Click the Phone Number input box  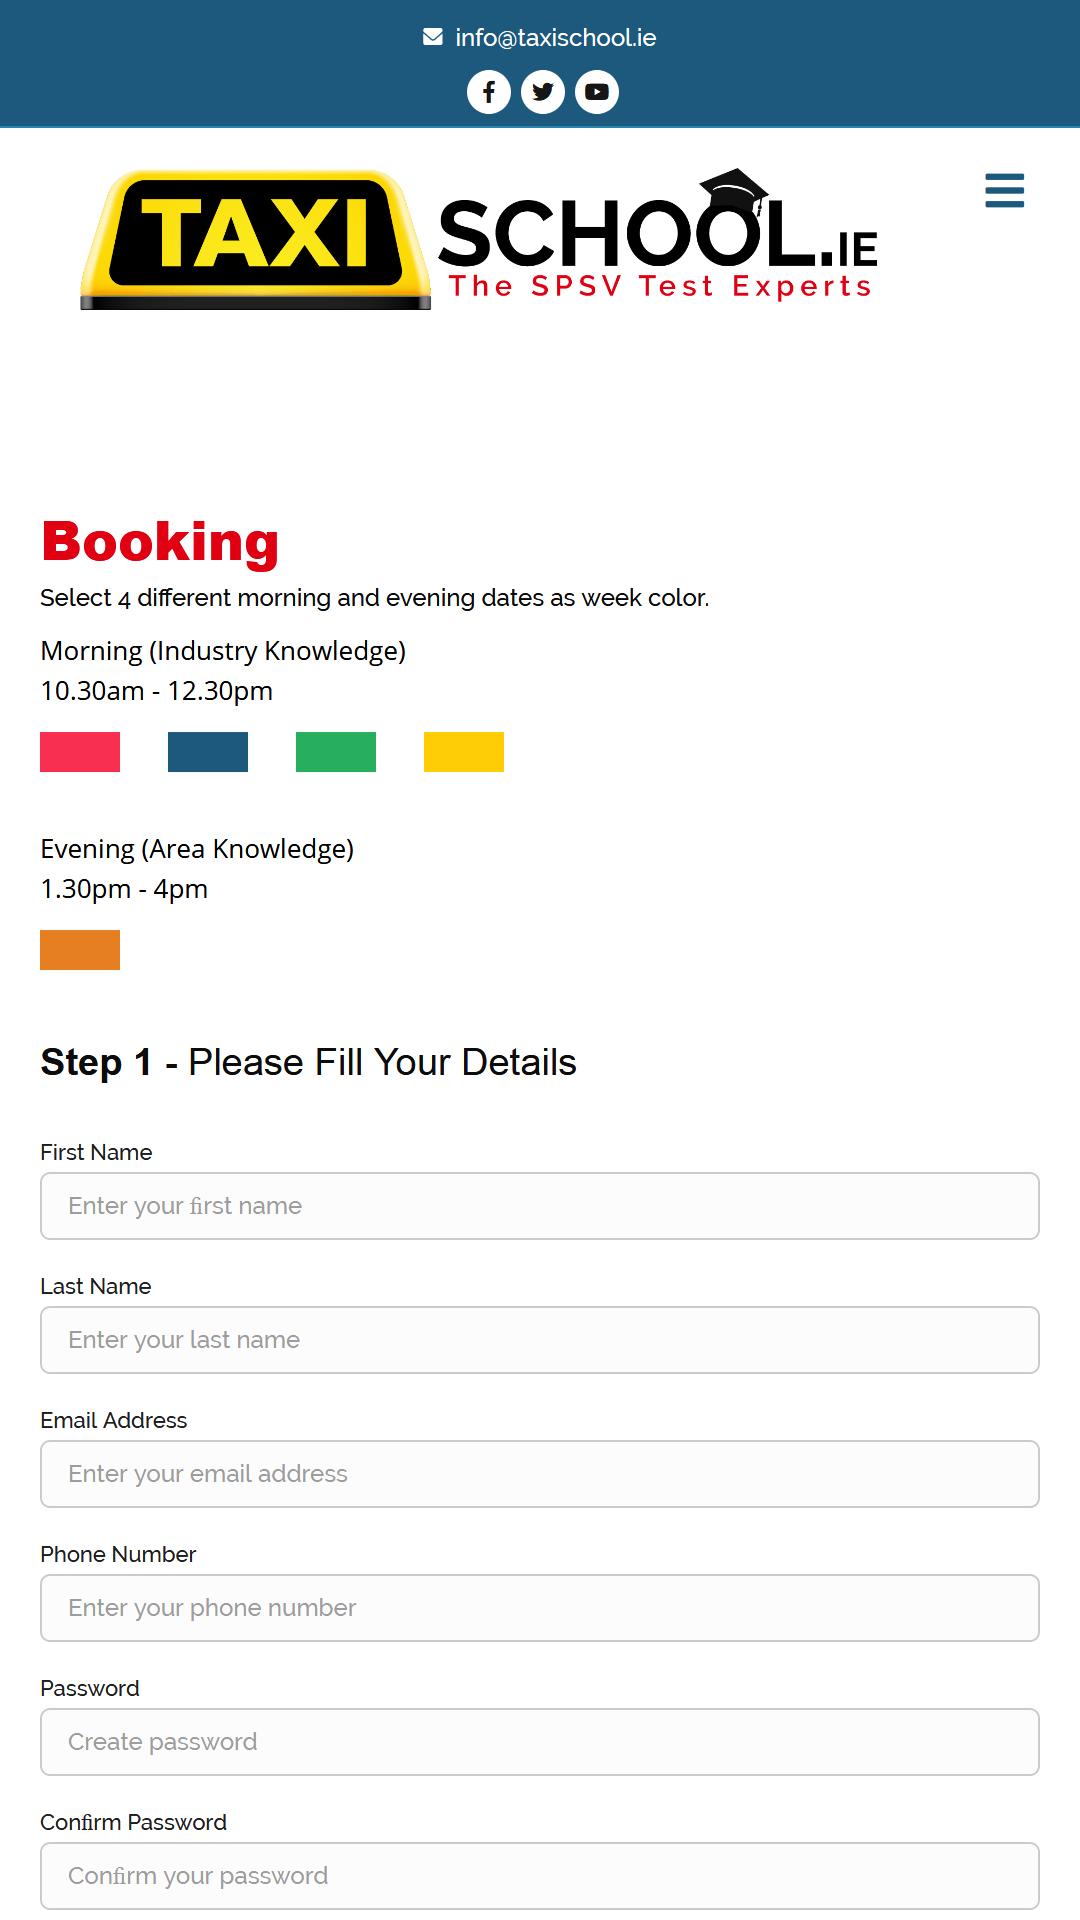coord(540,1608)
